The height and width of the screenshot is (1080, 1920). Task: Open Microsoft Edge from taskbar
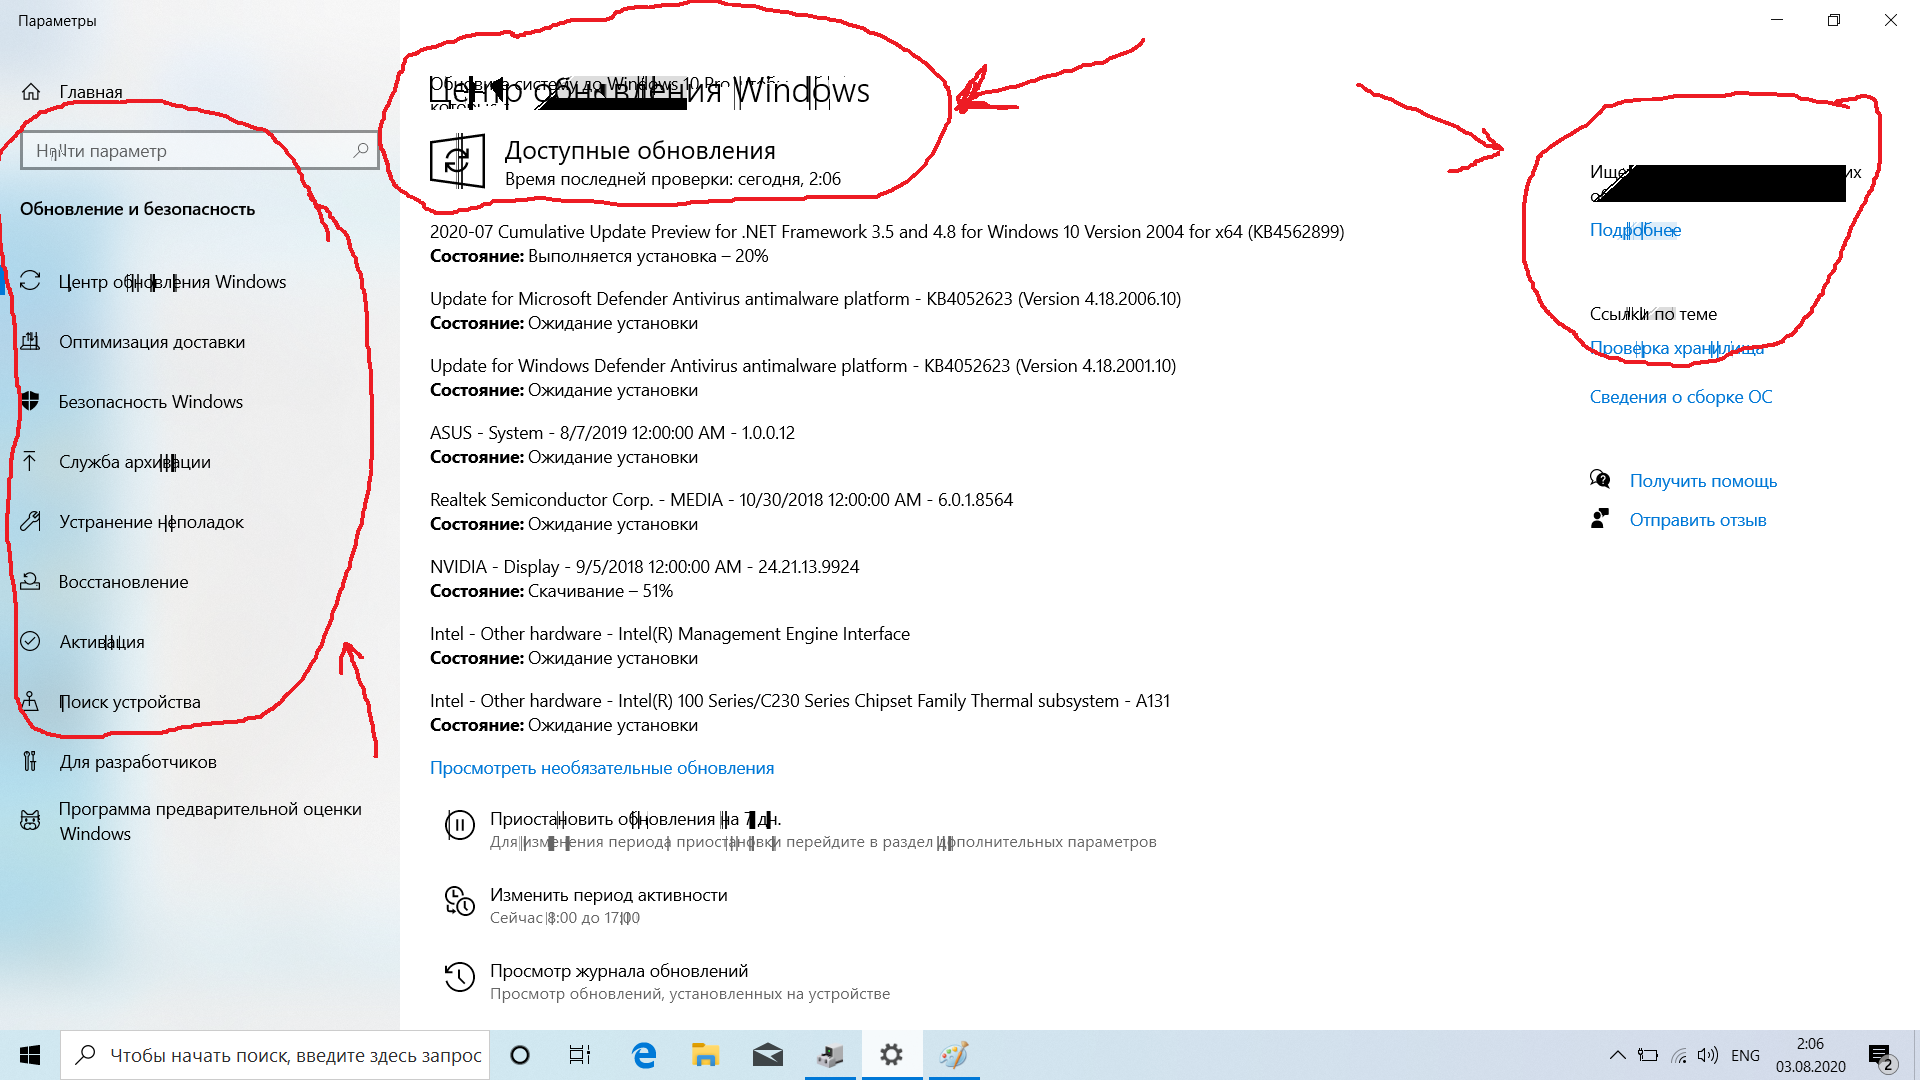click(x=644, y=1055)
